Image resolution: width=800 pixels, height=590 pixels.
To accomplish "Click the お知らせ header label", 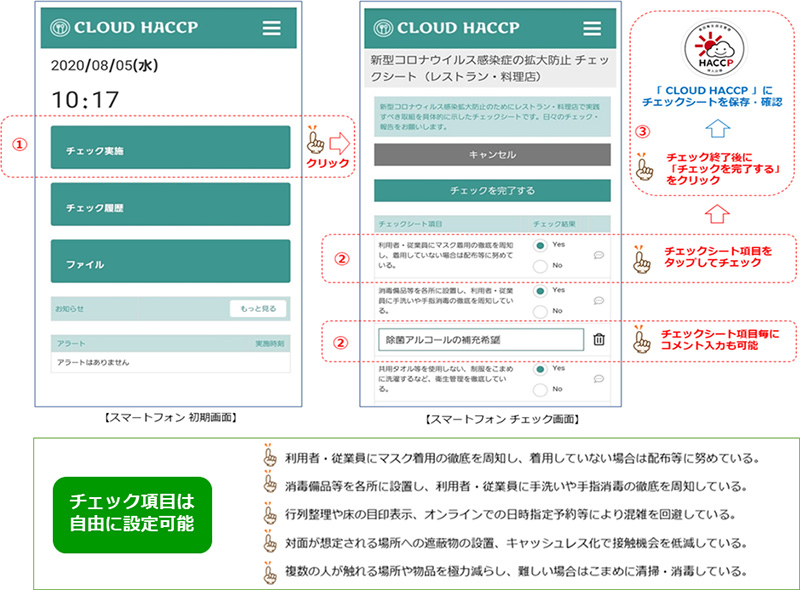I will pyautogui.click(x=69, y=309).
